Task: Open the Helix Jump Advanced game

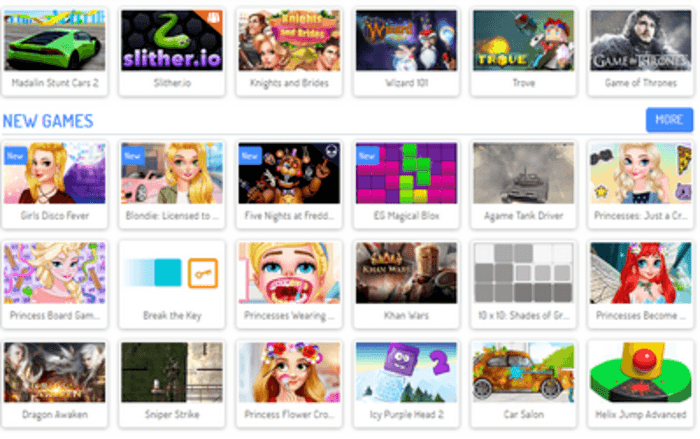Action: click(640, 372)
